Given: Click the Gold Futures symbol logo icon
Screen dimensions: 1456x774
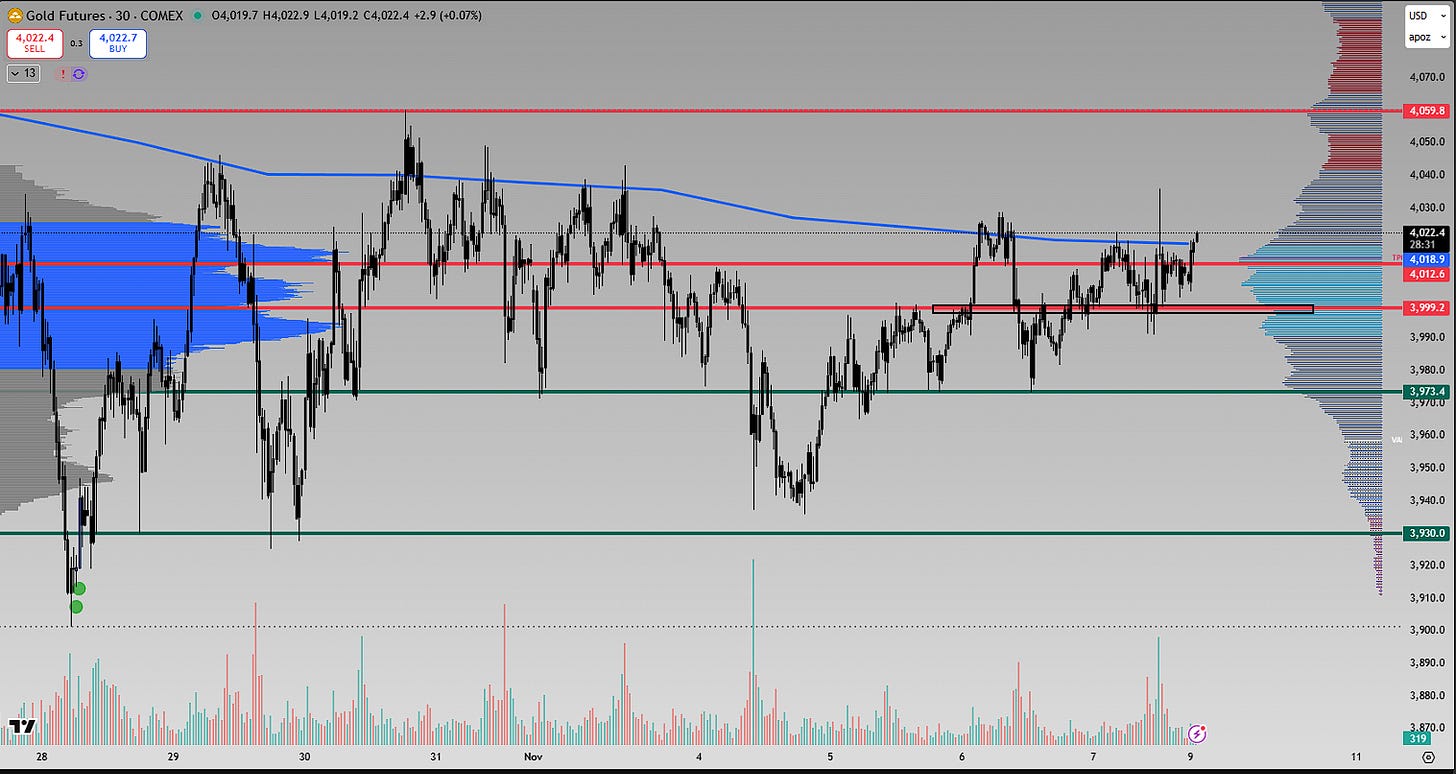Looking at the screenshot, I should (x=14, y=15).
